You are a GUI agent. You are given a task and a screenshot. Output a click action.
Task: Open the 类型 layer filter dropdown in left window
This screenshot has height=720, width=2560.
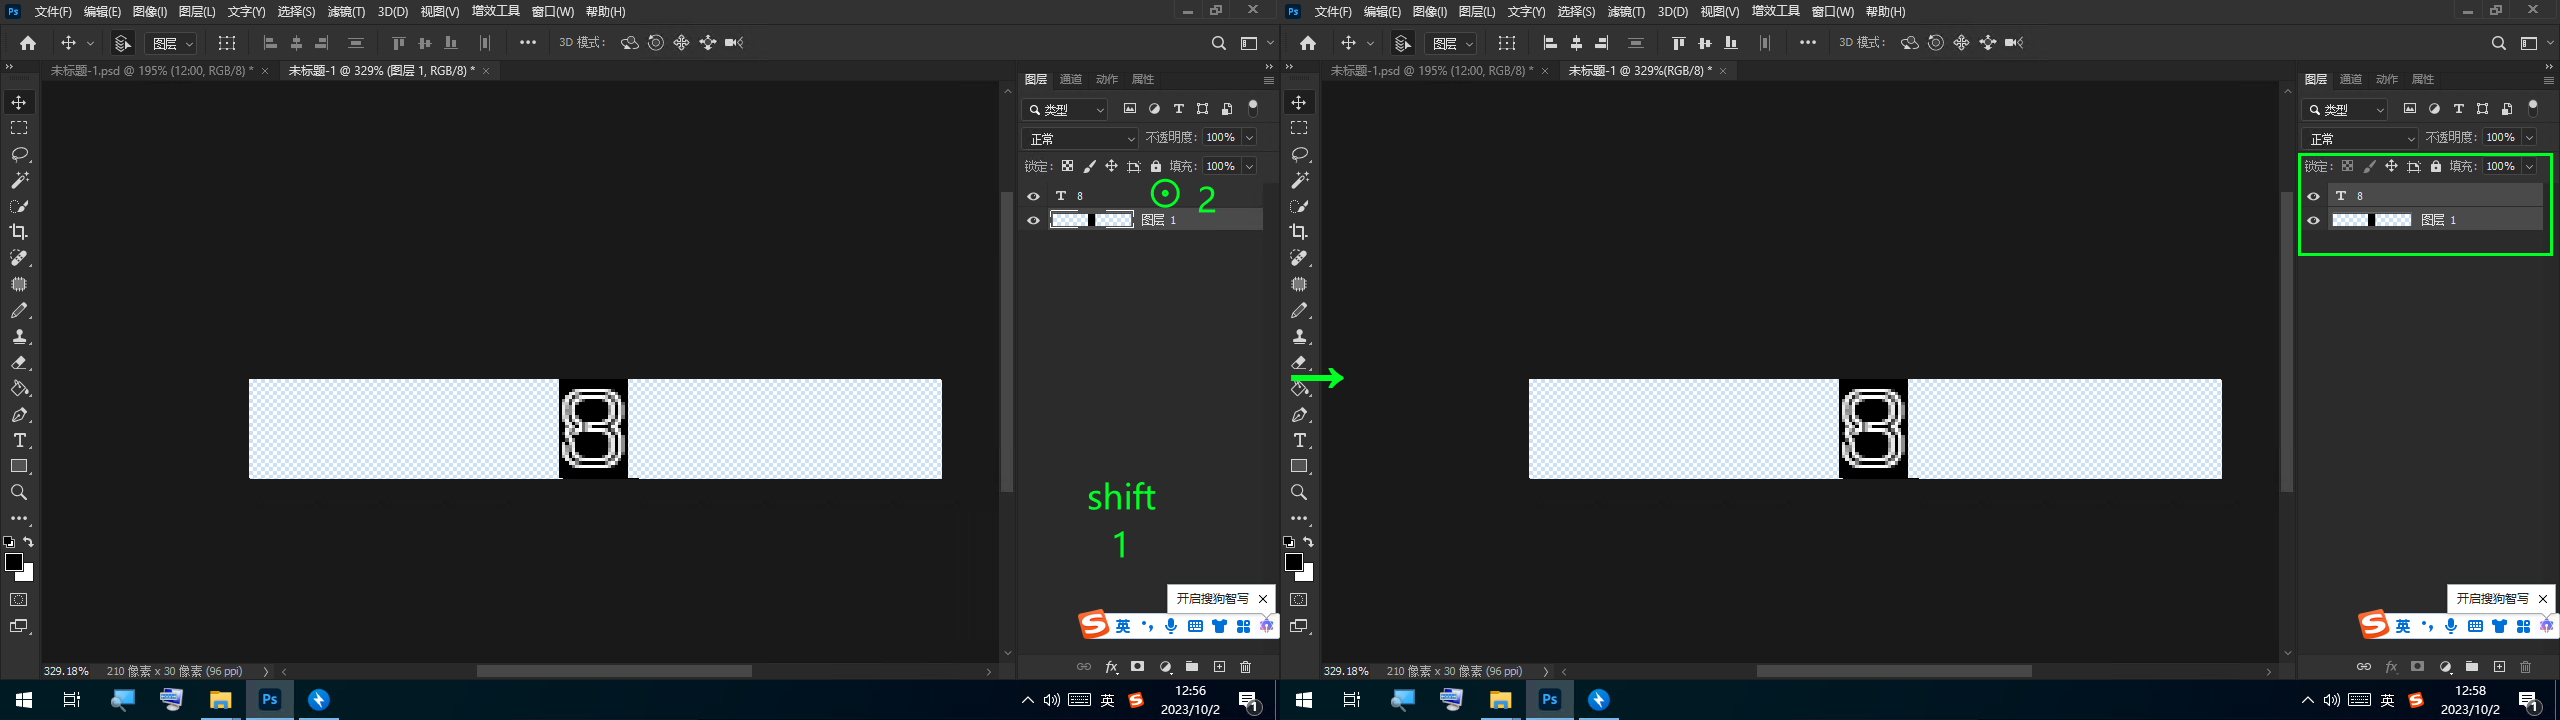click(1066, 109)
